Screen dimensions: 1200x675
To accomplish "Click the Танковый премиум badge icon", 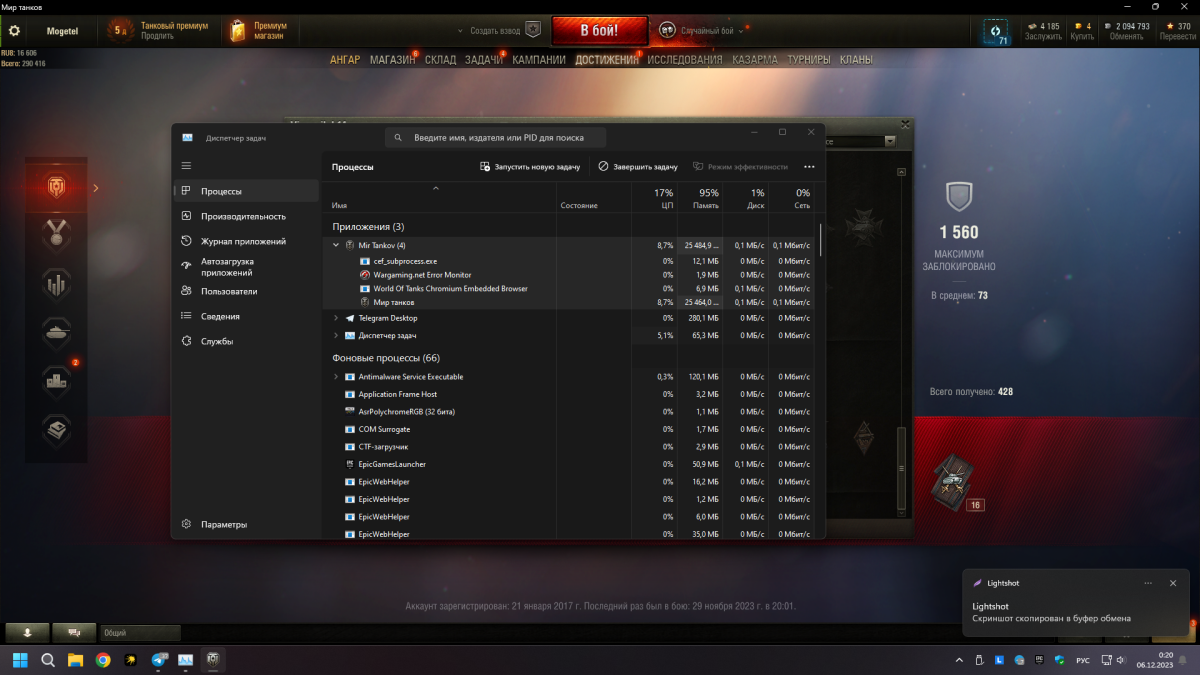I will [x=121, y=31].
